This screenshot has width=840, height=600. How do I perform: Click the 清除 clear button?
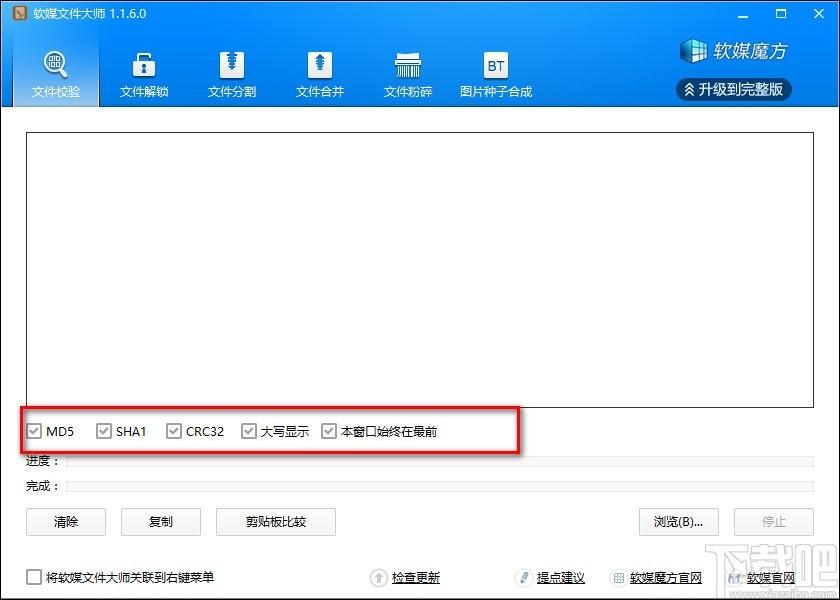[66, 522]
